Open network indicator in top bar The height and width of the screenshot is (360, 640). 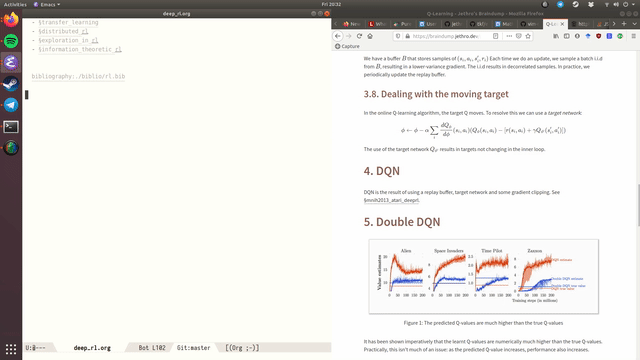607,4
